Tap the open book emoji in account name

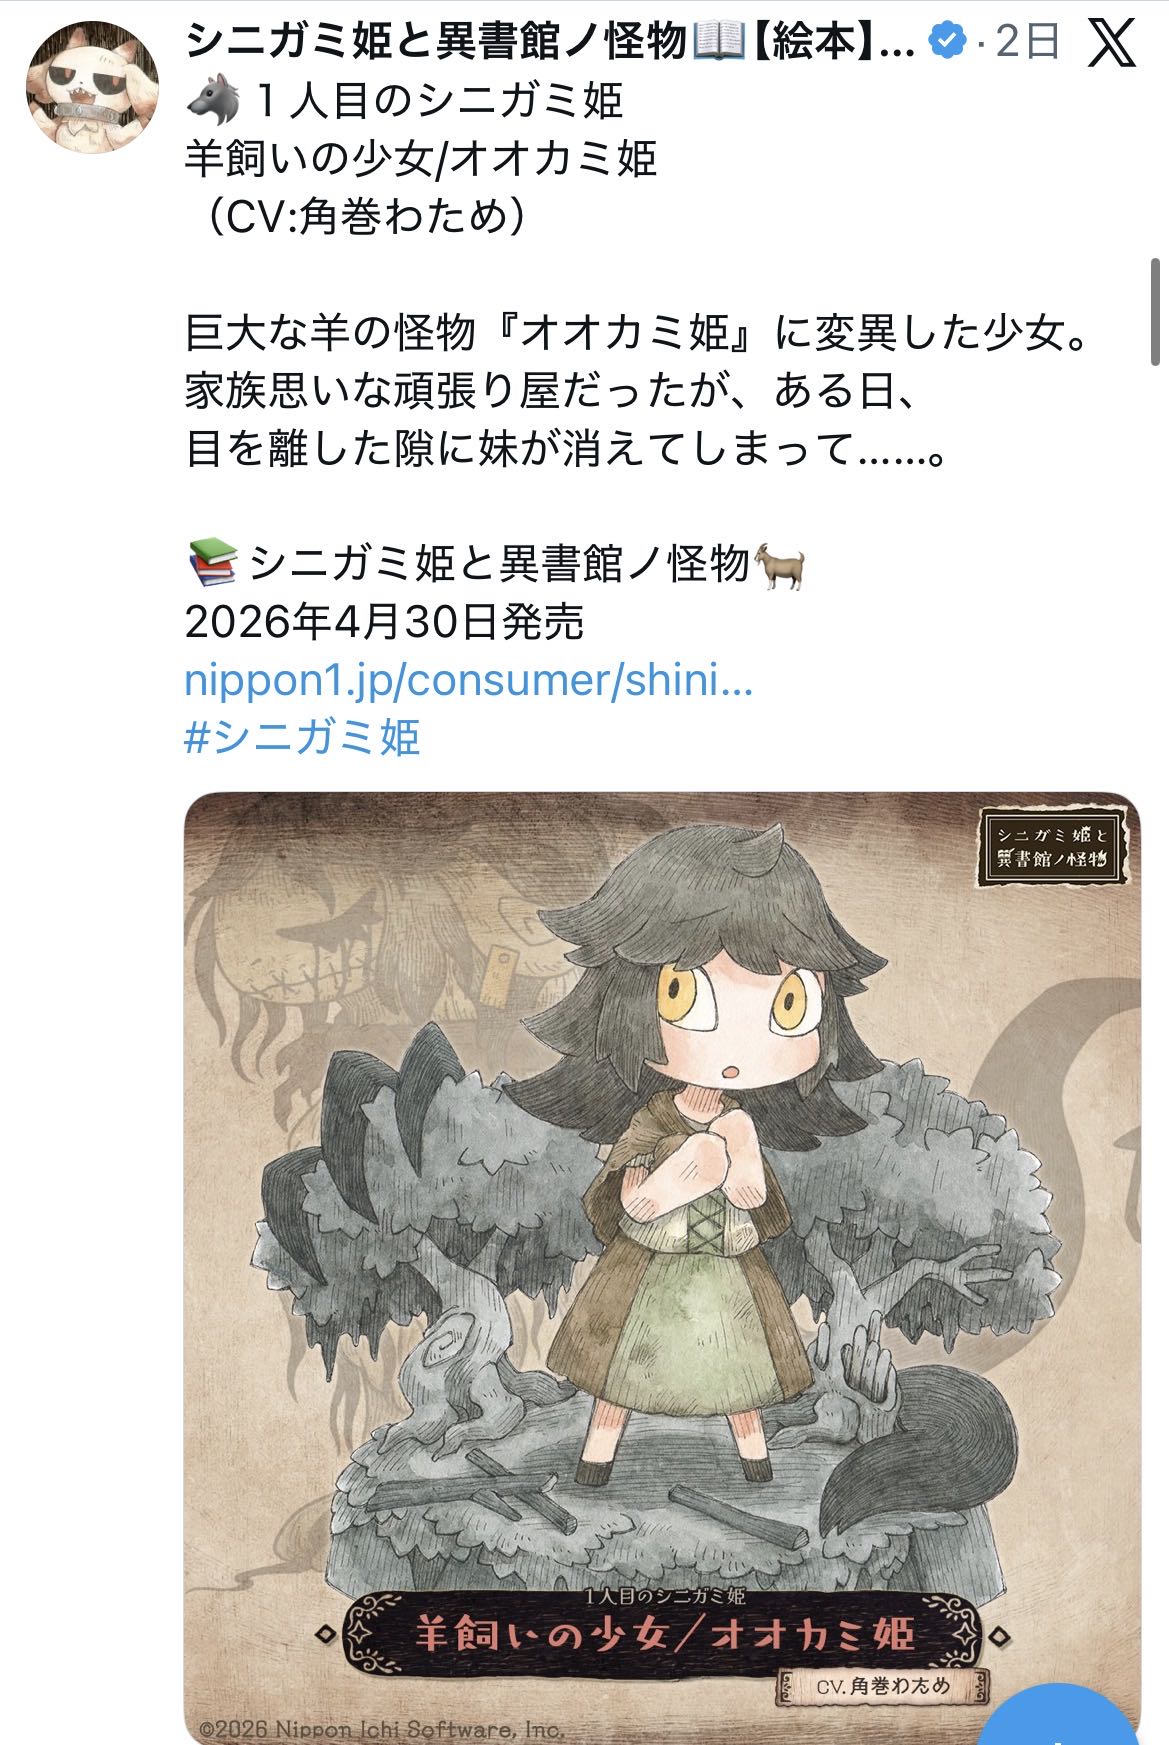tap(717, 42)
